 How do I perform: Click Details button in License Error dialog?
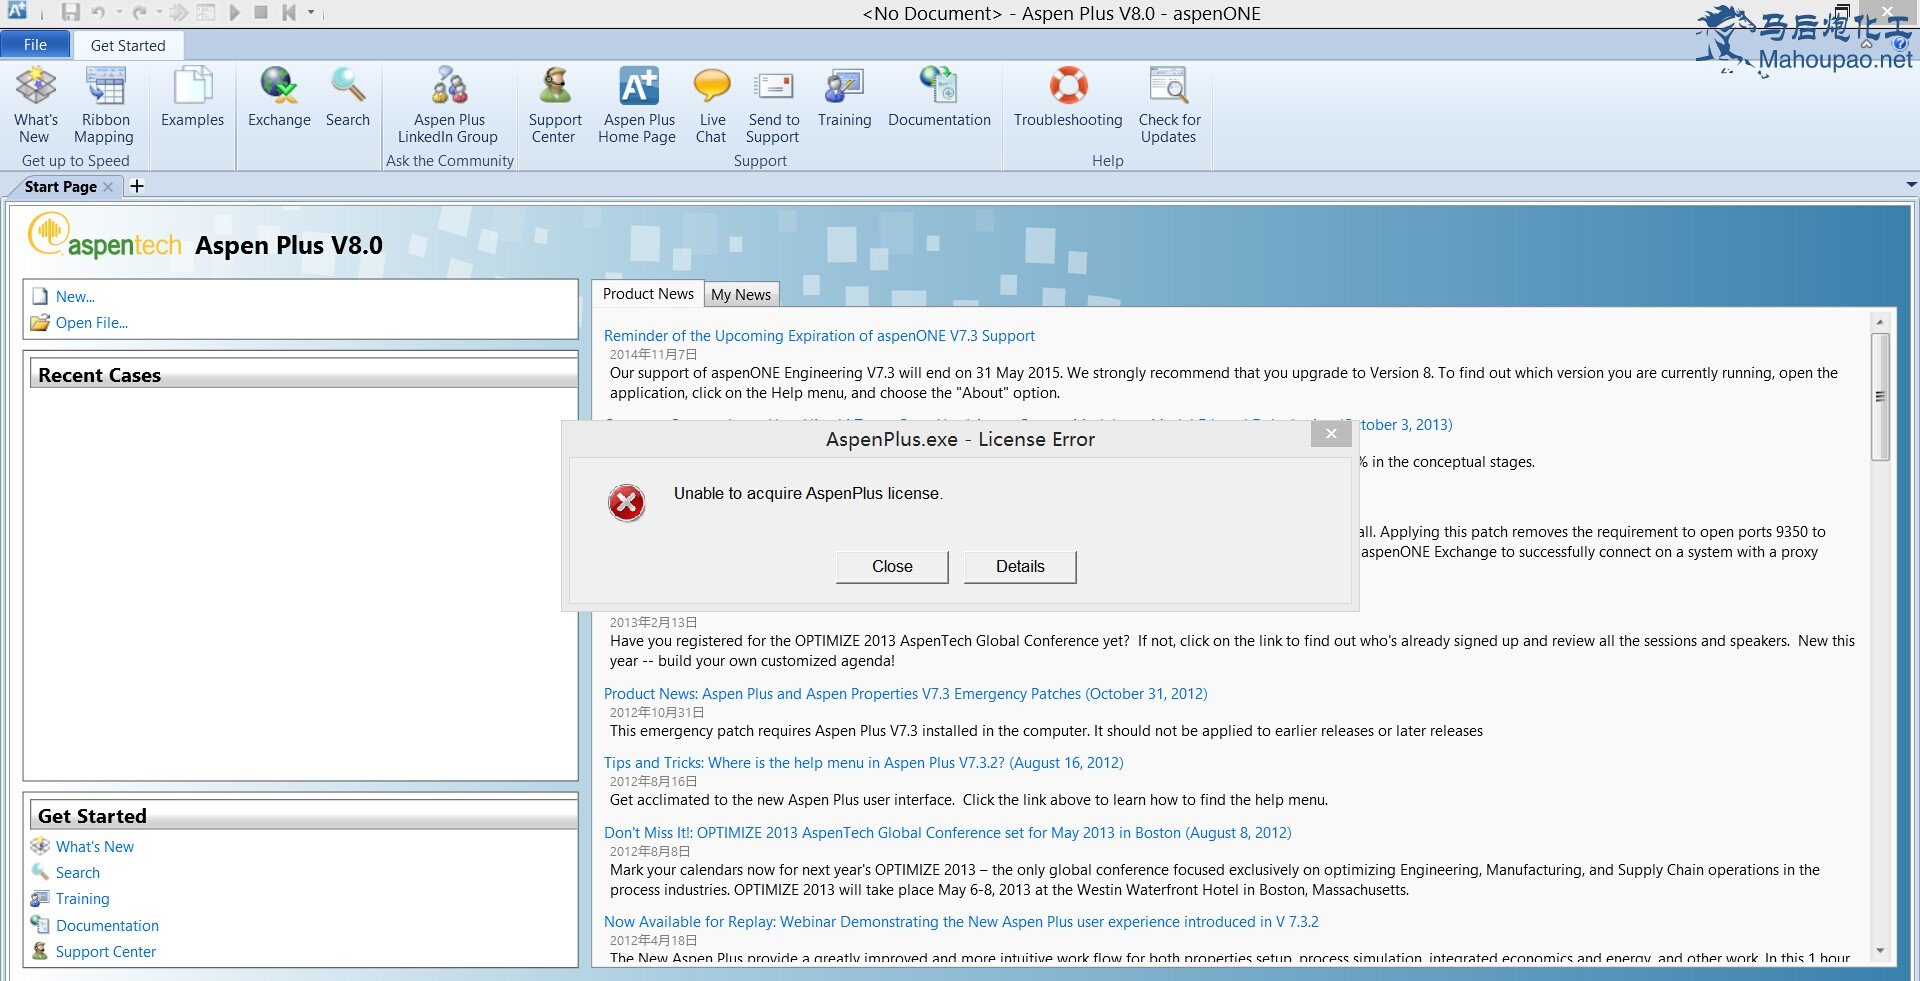pos(1020,566)
